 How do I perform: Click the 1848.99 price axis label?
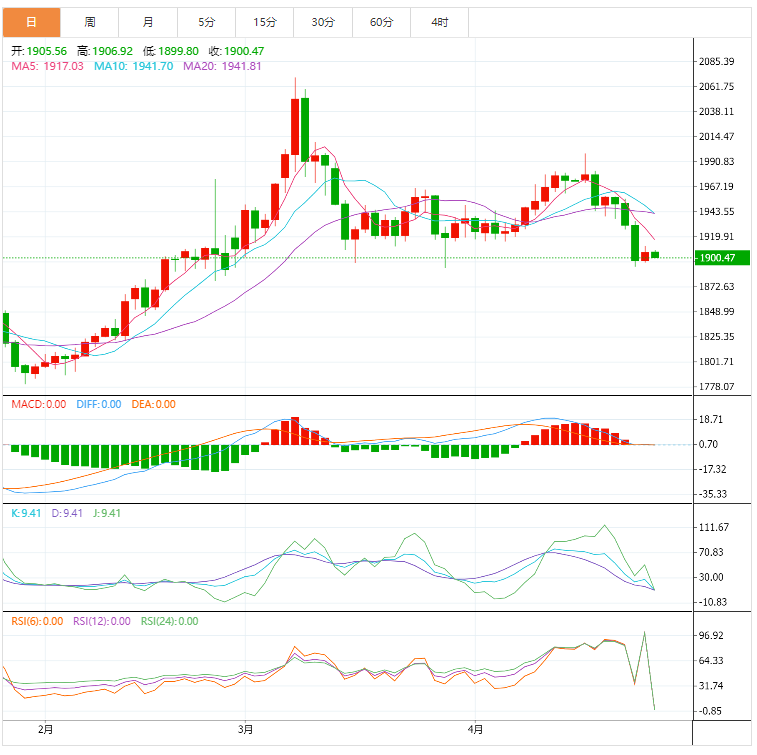[x=716, y=312]
